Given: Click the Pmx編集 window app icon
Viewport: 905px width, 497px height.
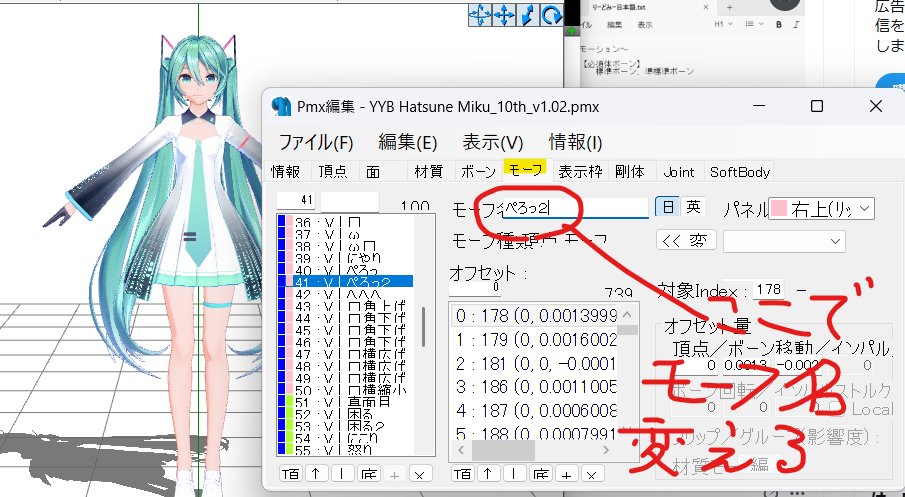Looking at the screenshot, I should [x=281, y=106].
